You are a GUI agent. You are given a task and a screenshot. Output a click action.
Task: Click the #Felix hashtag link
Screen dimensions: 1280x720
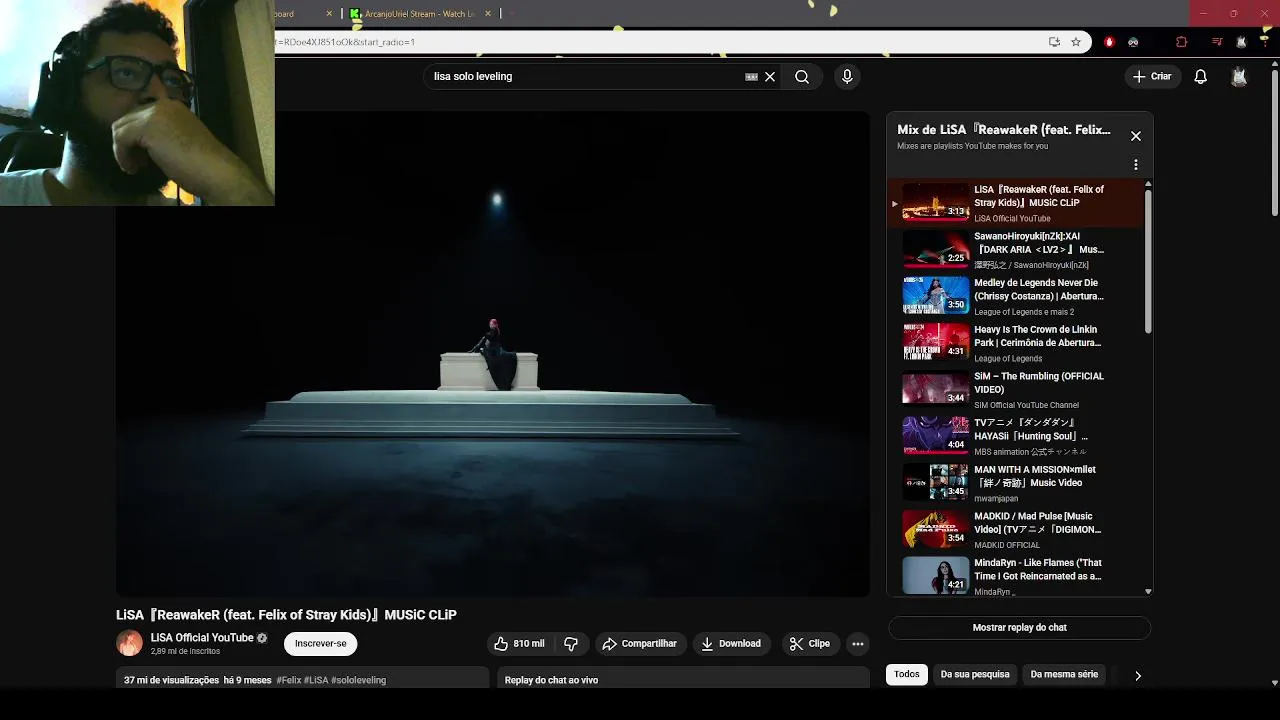pyautogui.click(x=289, y=680)
